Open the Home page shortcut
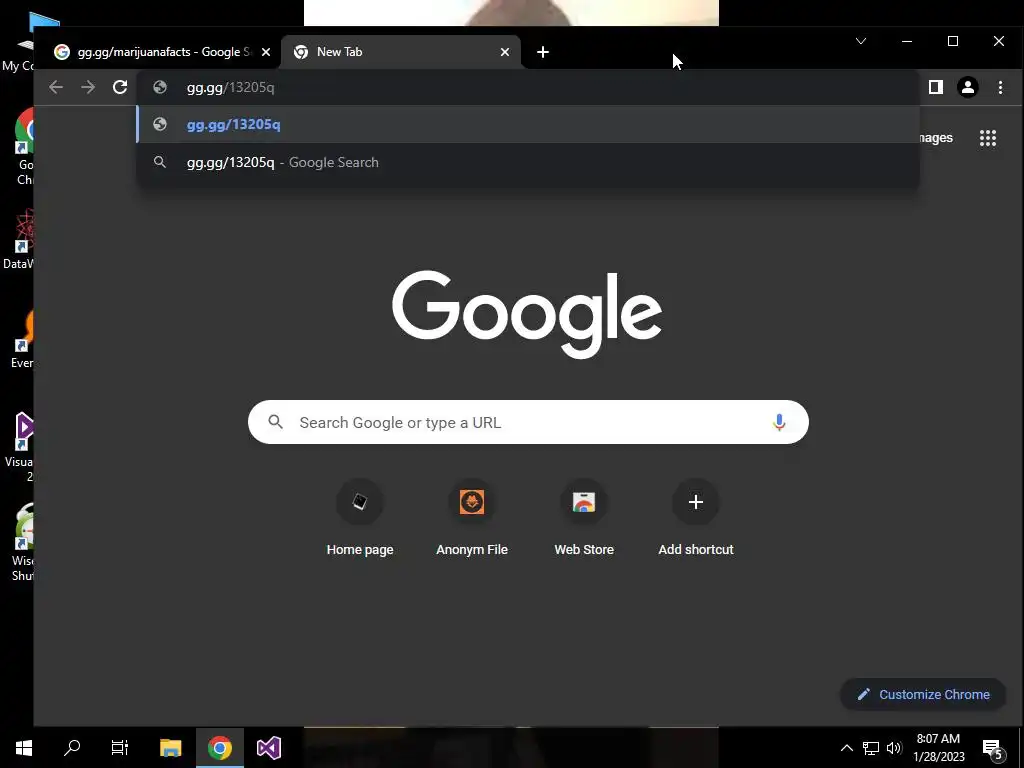This screenshot has height=768, width=1024. tap(360, 519)
